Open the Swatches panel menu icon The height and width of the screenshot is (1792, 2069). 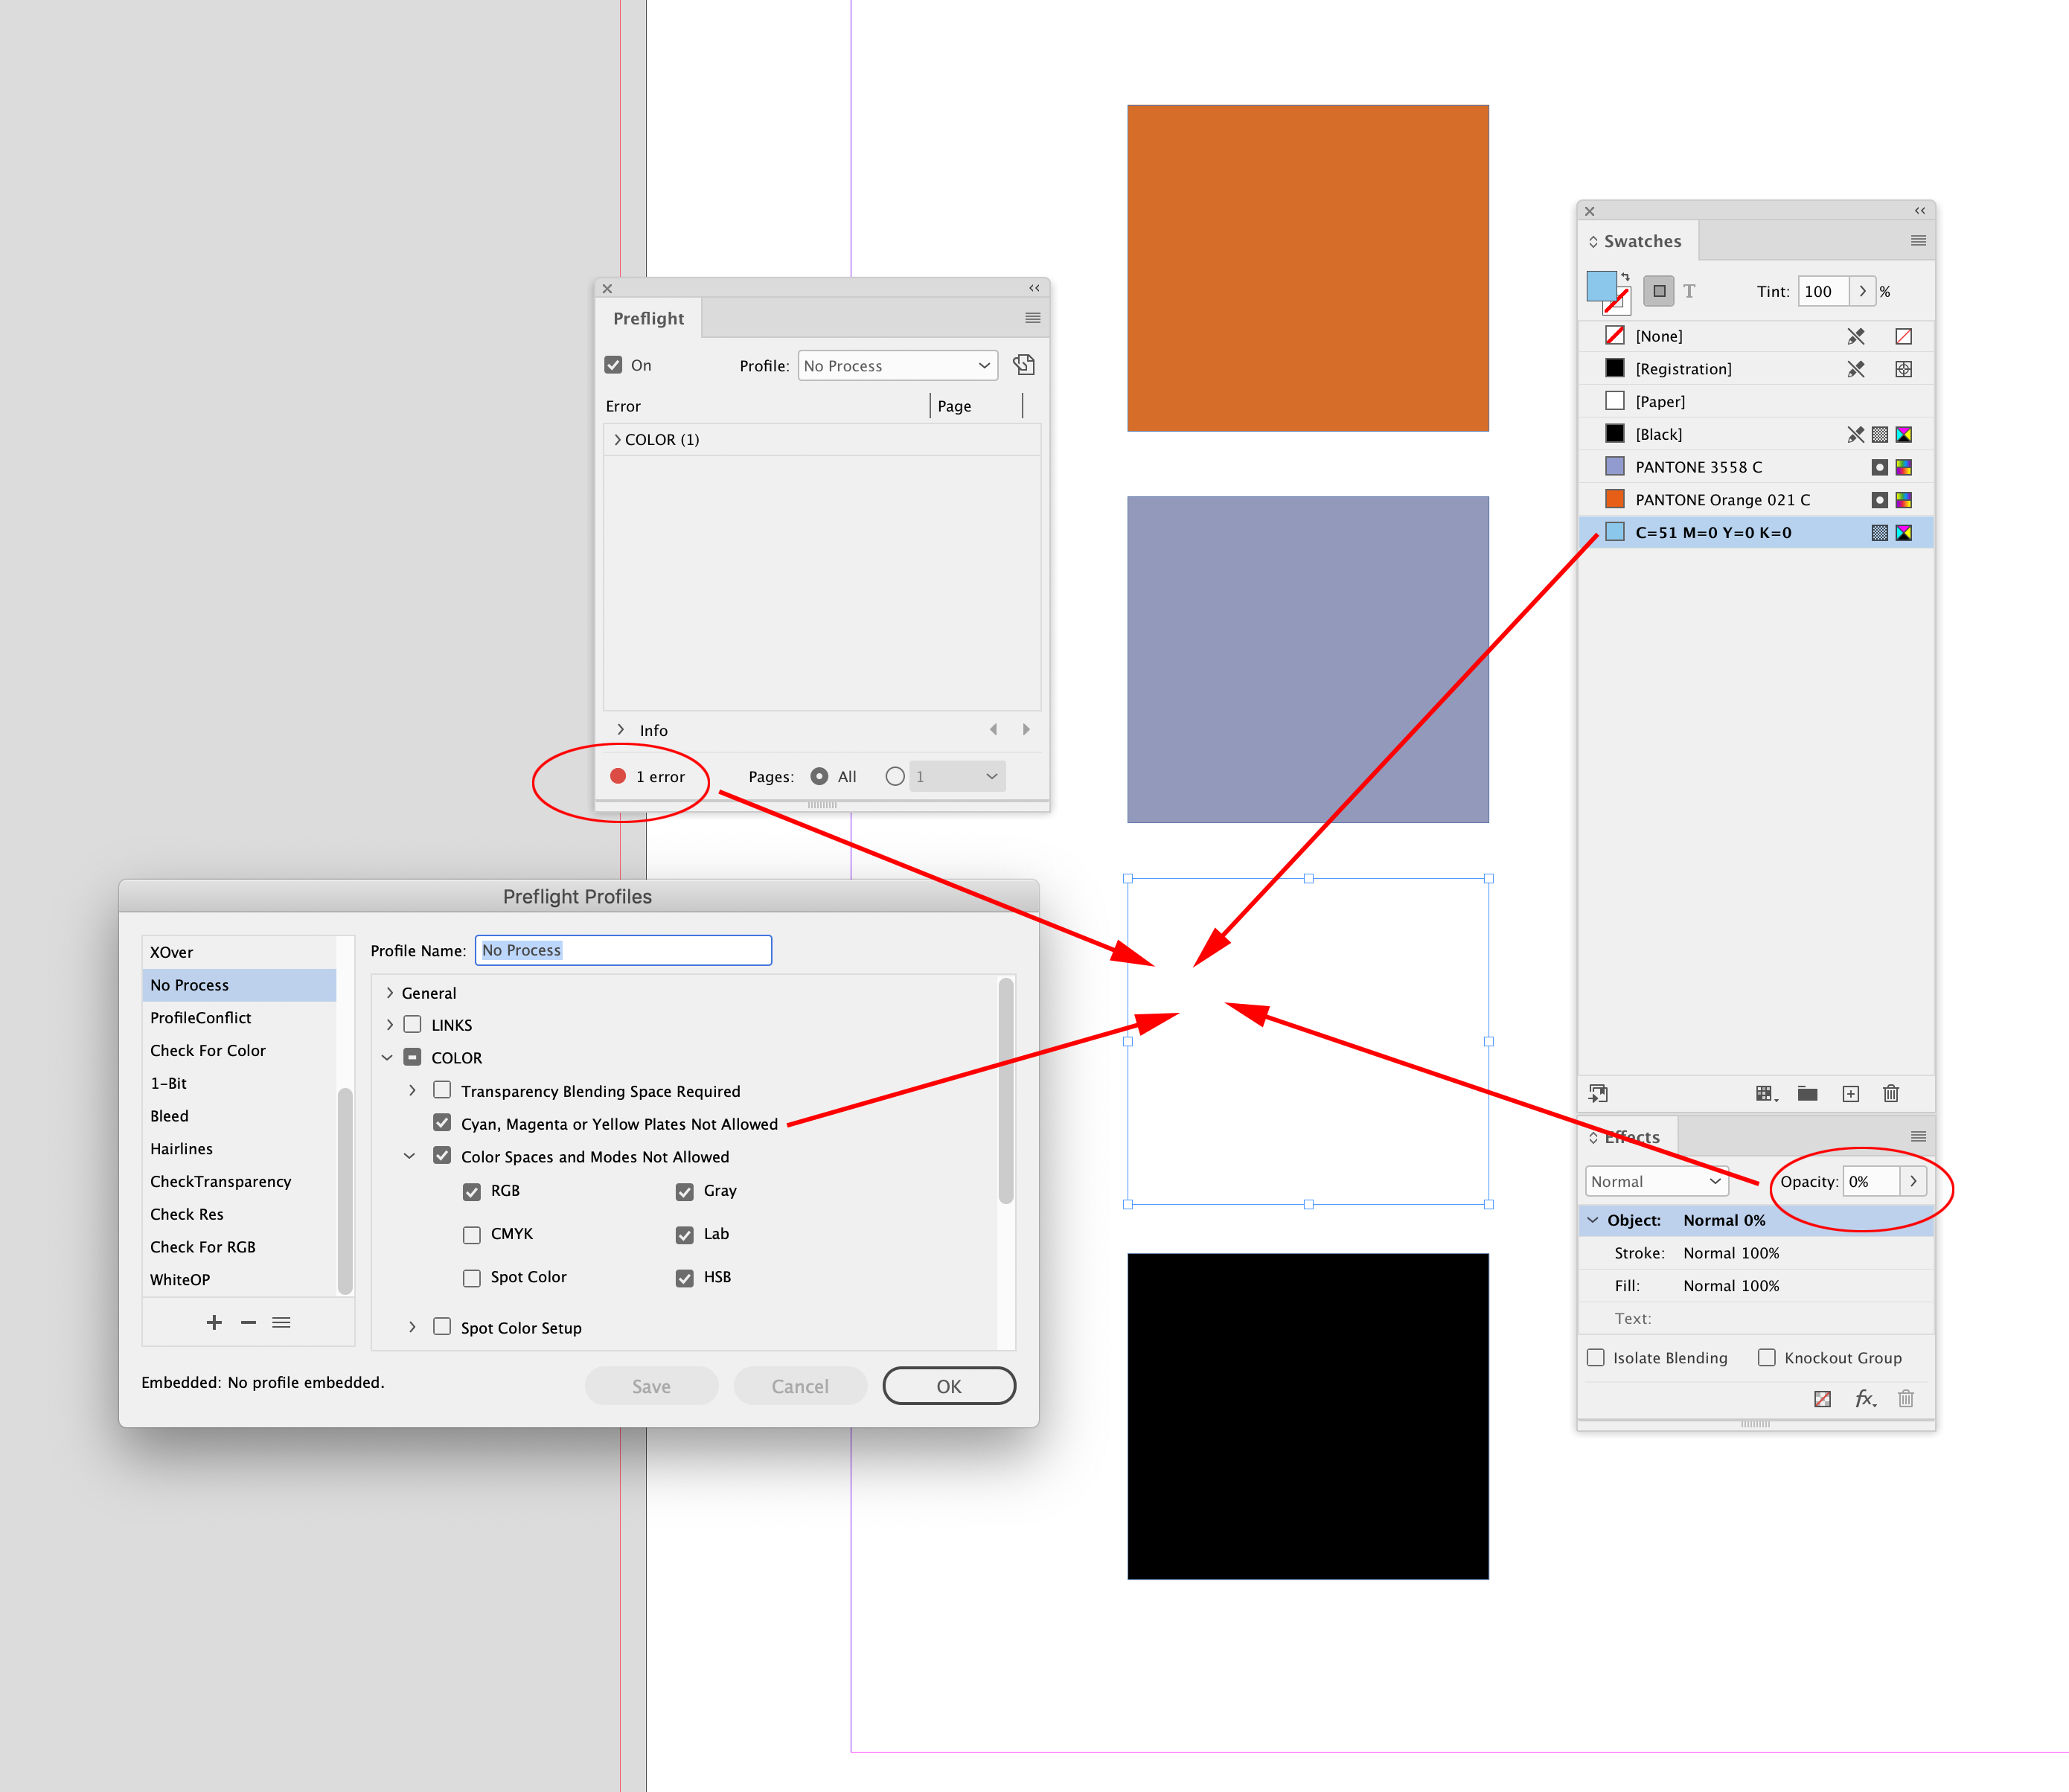[1918, 240]
